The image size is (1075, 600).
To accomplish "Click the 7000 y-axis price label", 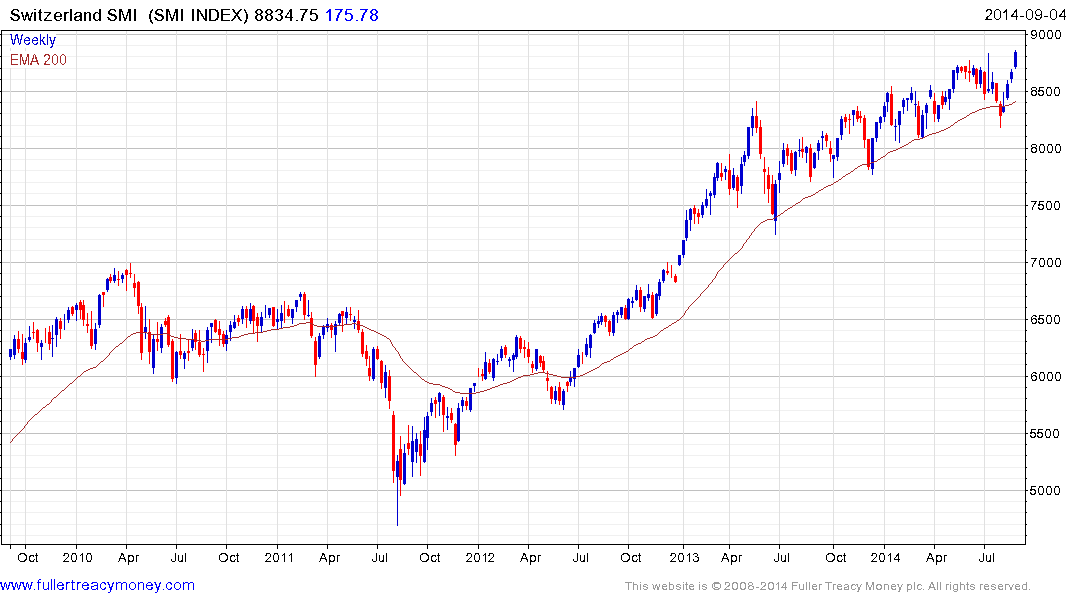I will 1046,262.
